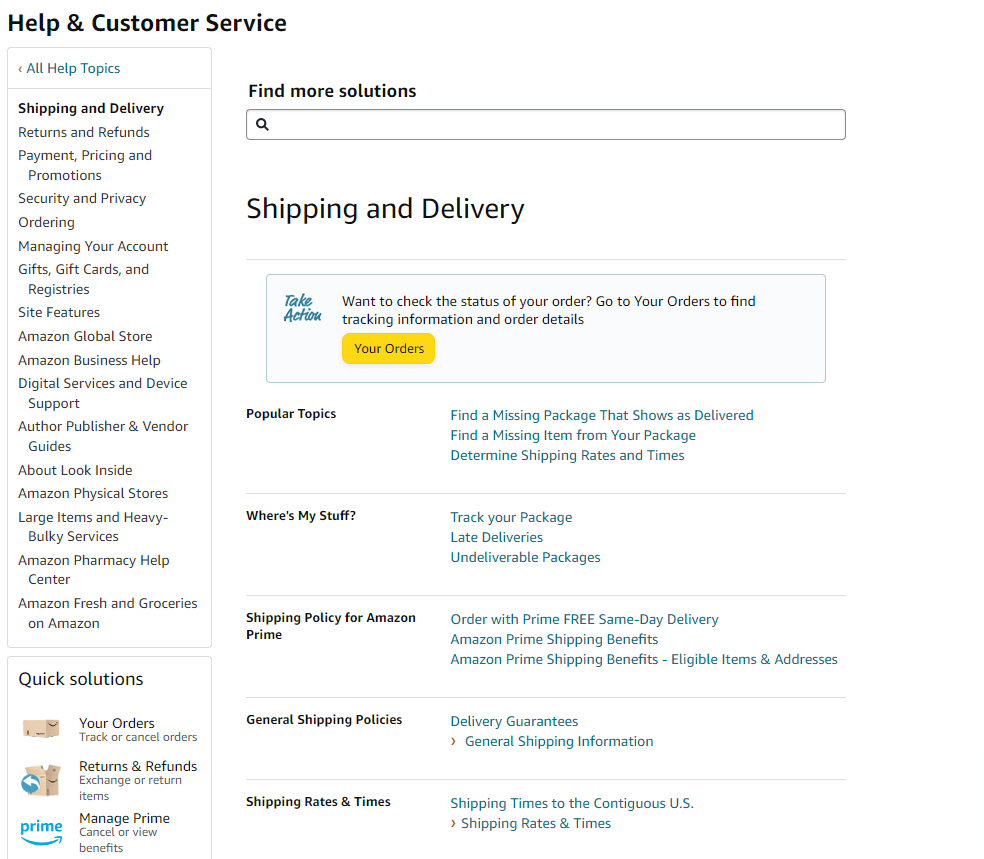
Task: Click the search magnifier icon
Action: (x=262, y=125)
